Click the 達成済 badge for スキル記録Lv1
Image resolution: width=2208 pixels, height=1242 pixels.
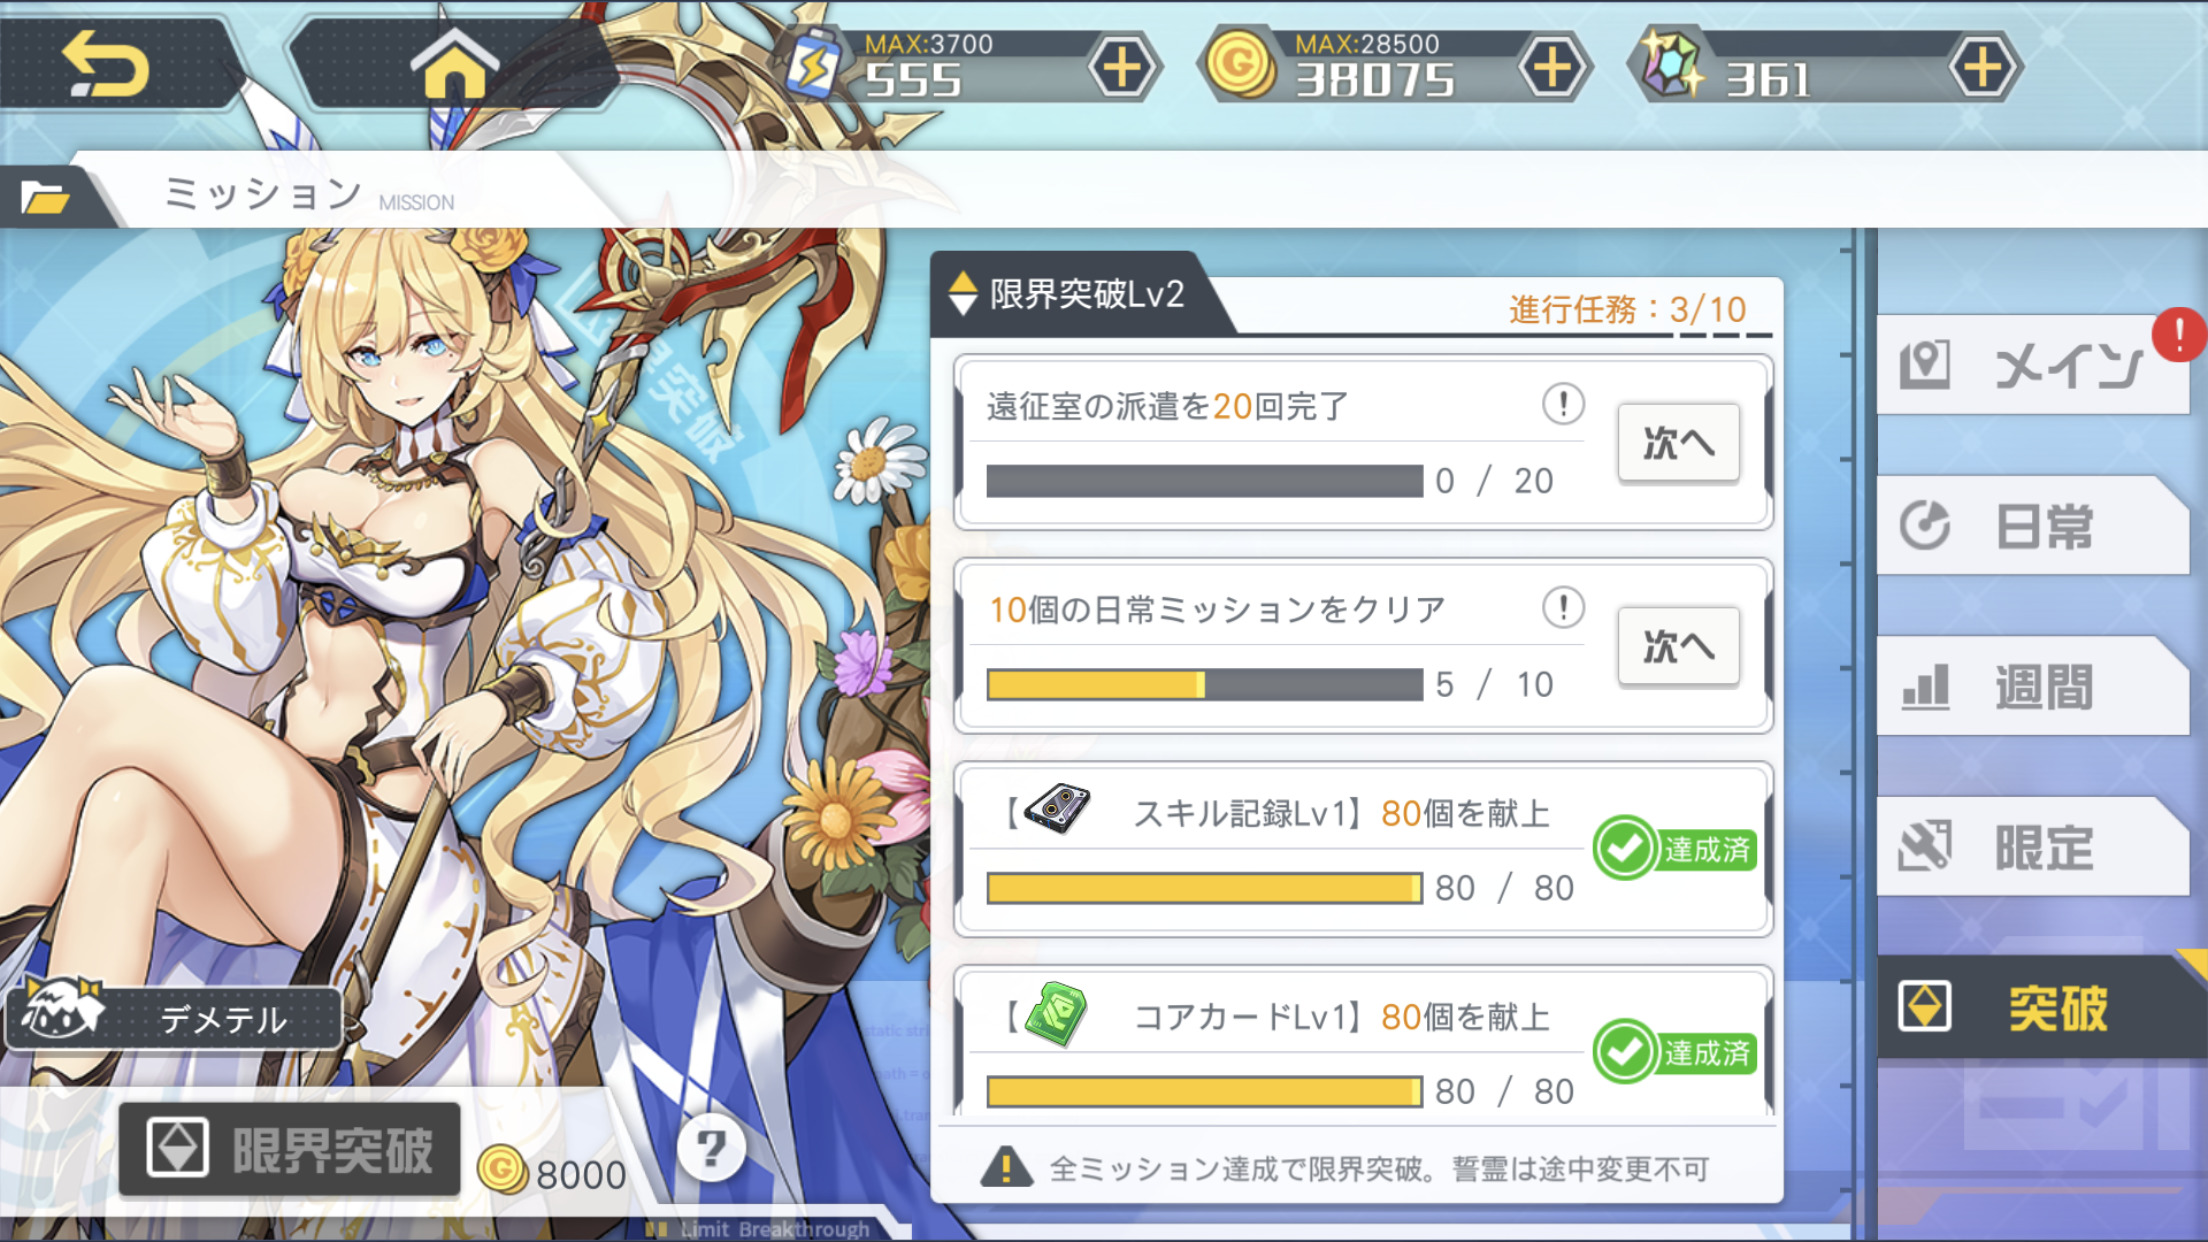coord(1676,849)
